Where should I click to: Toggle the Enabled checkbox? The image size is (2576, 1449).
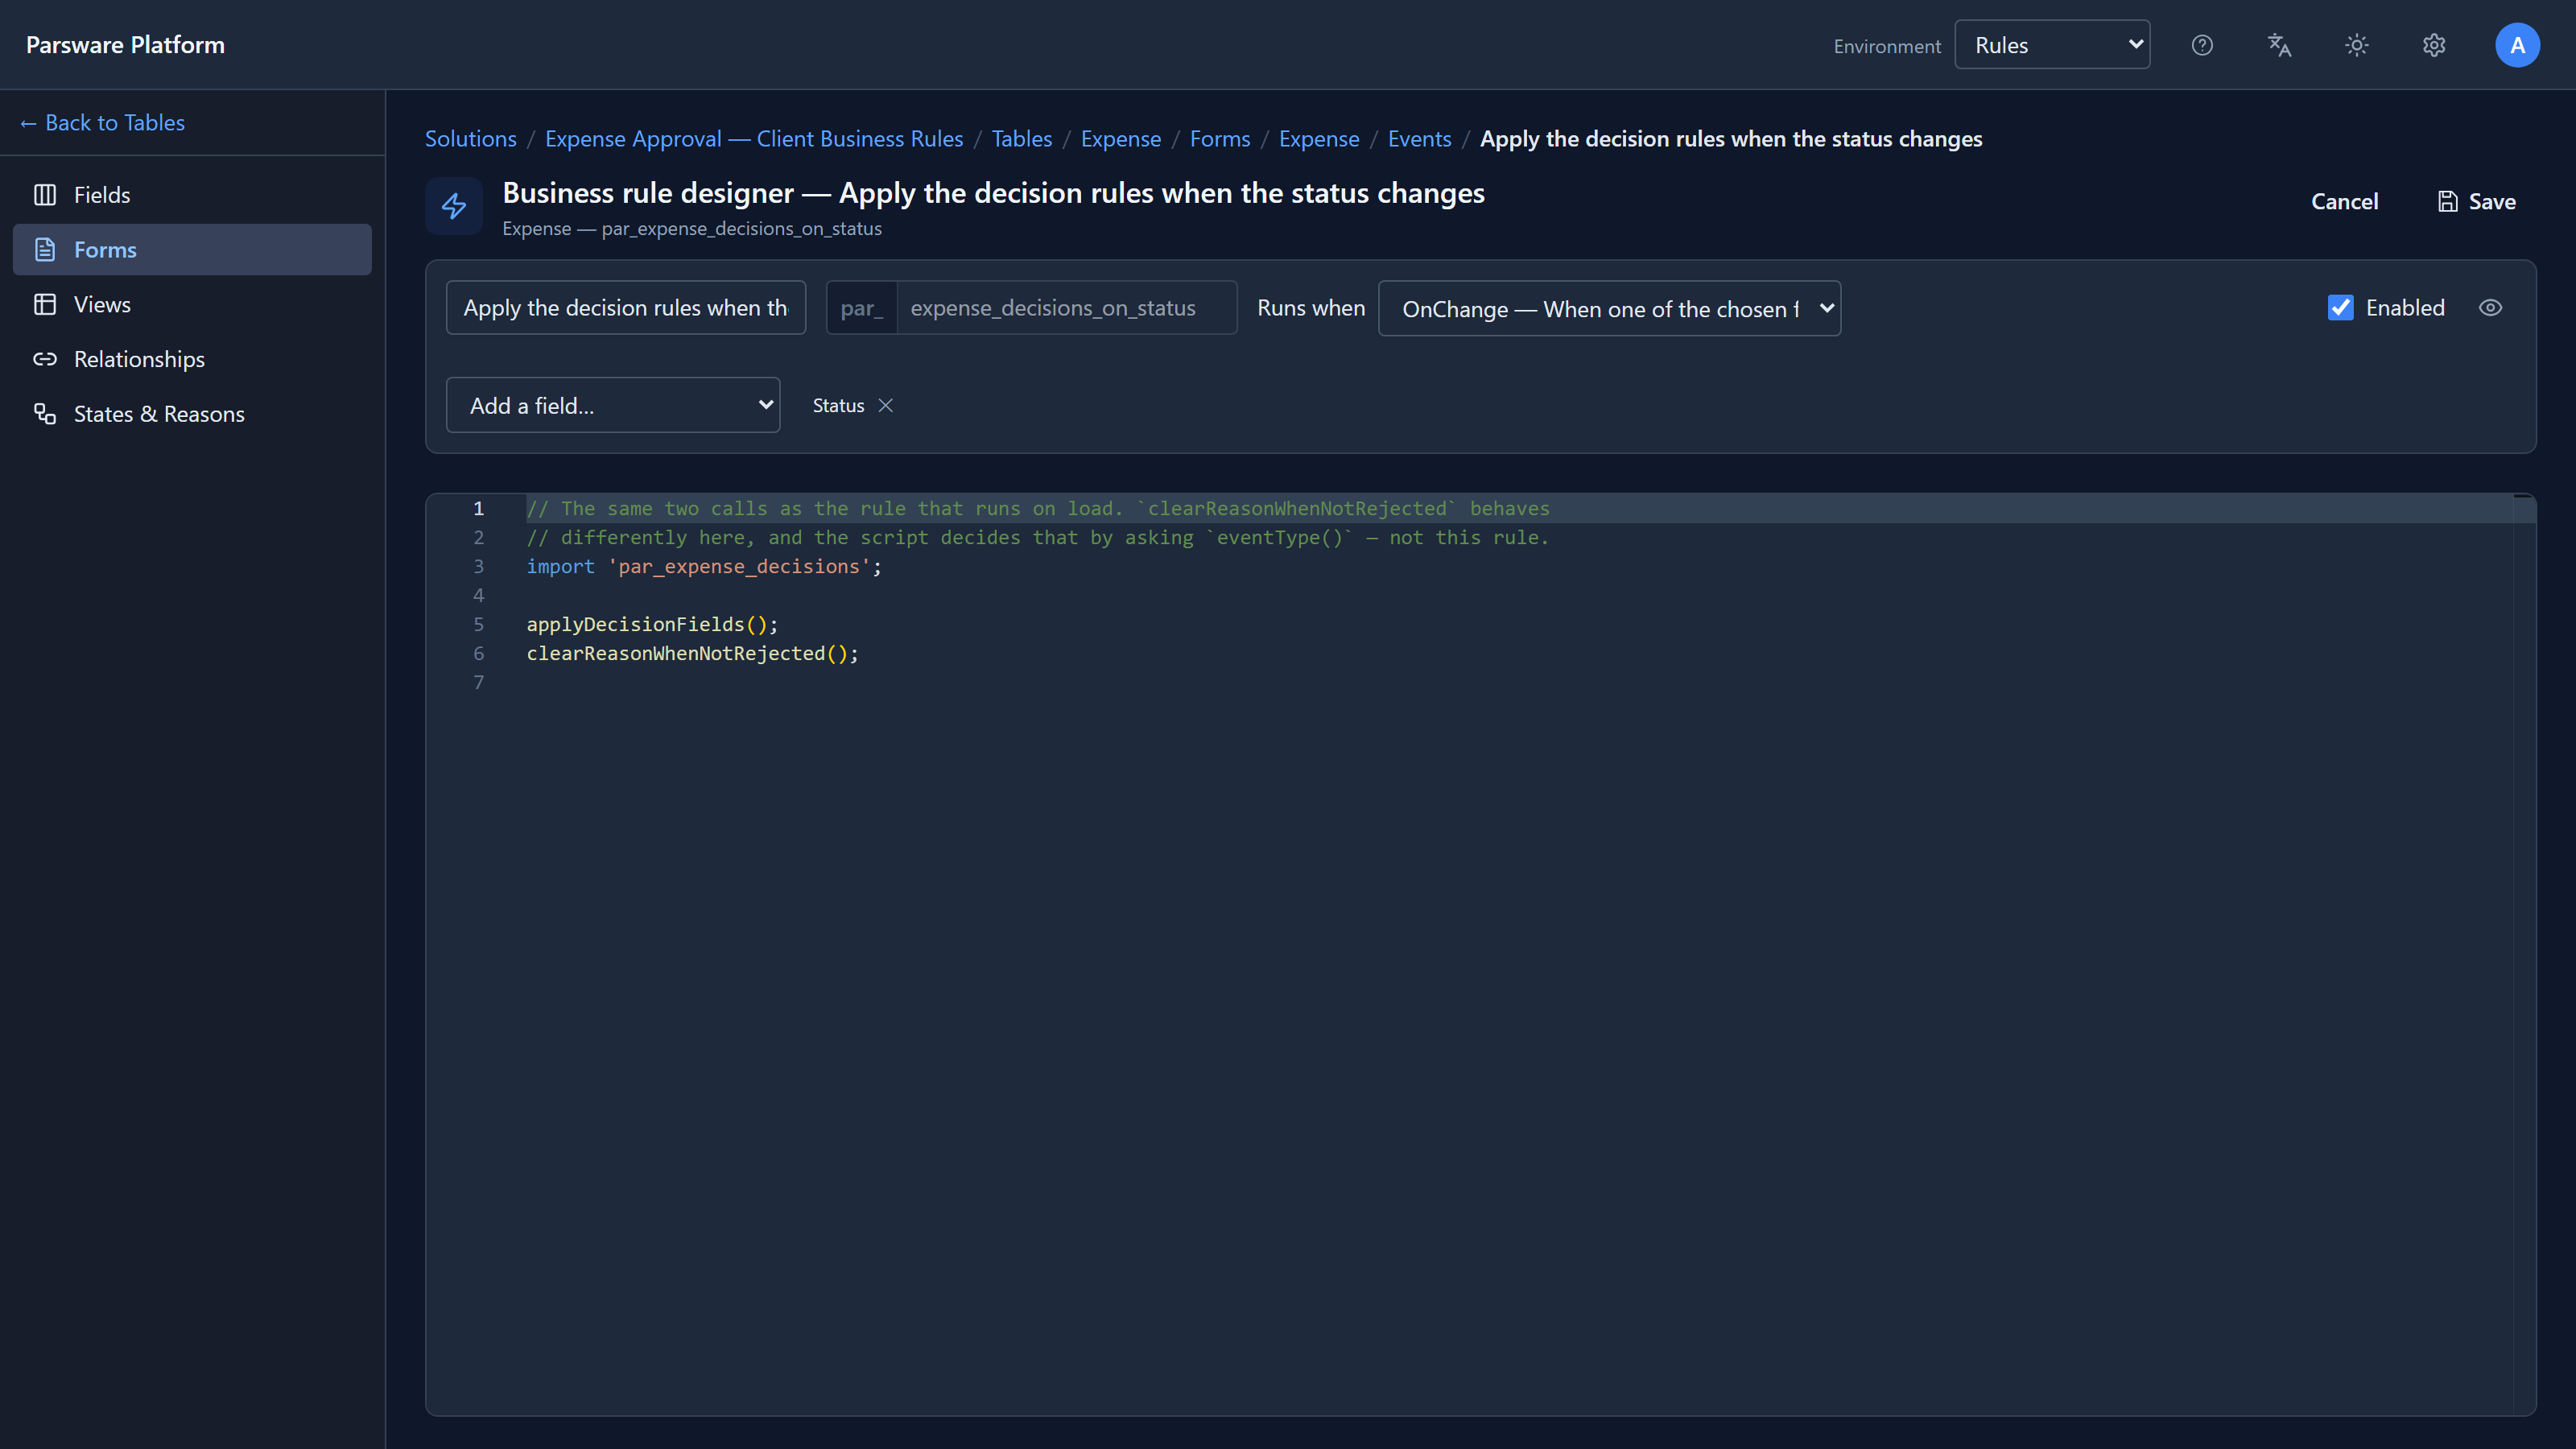2340,307
